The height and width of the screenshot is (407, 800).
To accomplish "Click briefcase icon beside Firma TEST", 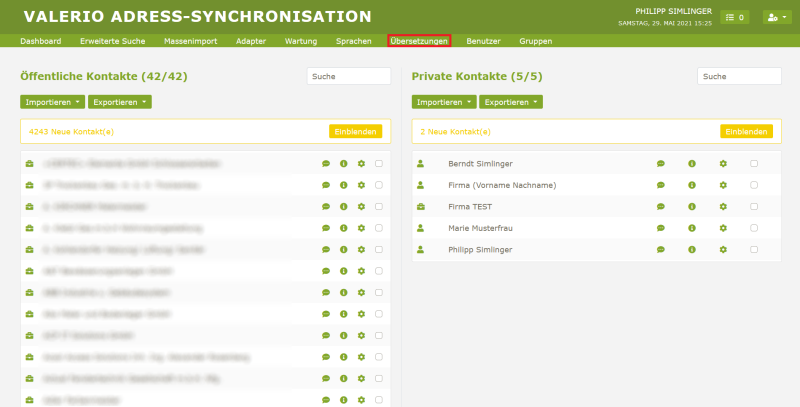I will [x=420, y=207].
